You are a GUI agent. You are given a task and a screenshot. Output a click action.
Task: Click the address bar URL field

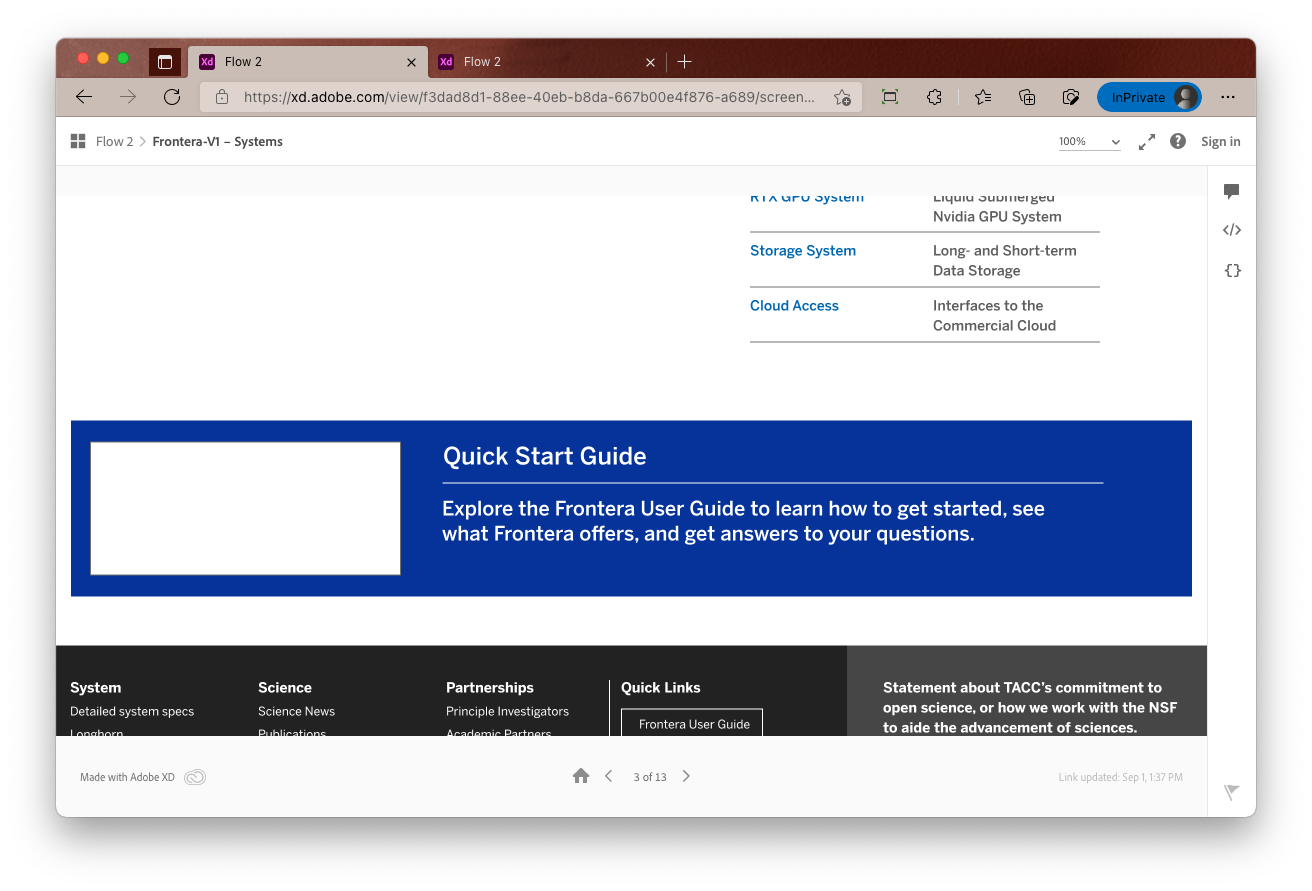tap(530, 97)
